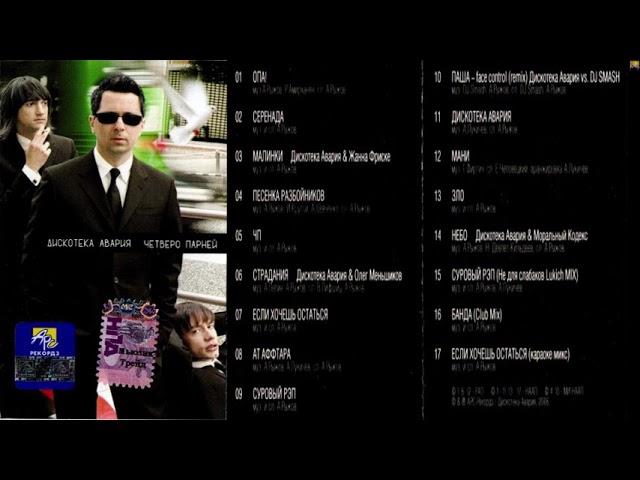Click track 01 title "ОПА!"

[x=260, y=78]
